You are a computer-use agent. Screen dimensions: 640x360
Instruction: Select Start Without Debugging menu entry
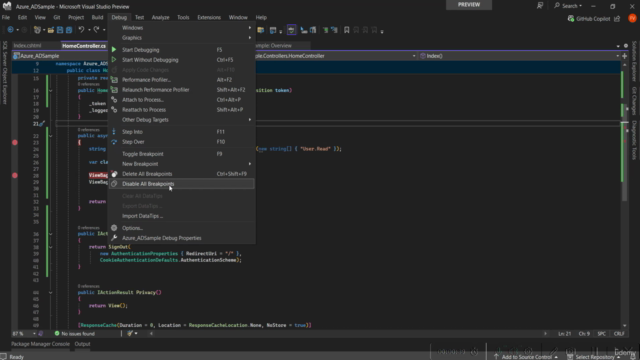click(x=182, y=60)
